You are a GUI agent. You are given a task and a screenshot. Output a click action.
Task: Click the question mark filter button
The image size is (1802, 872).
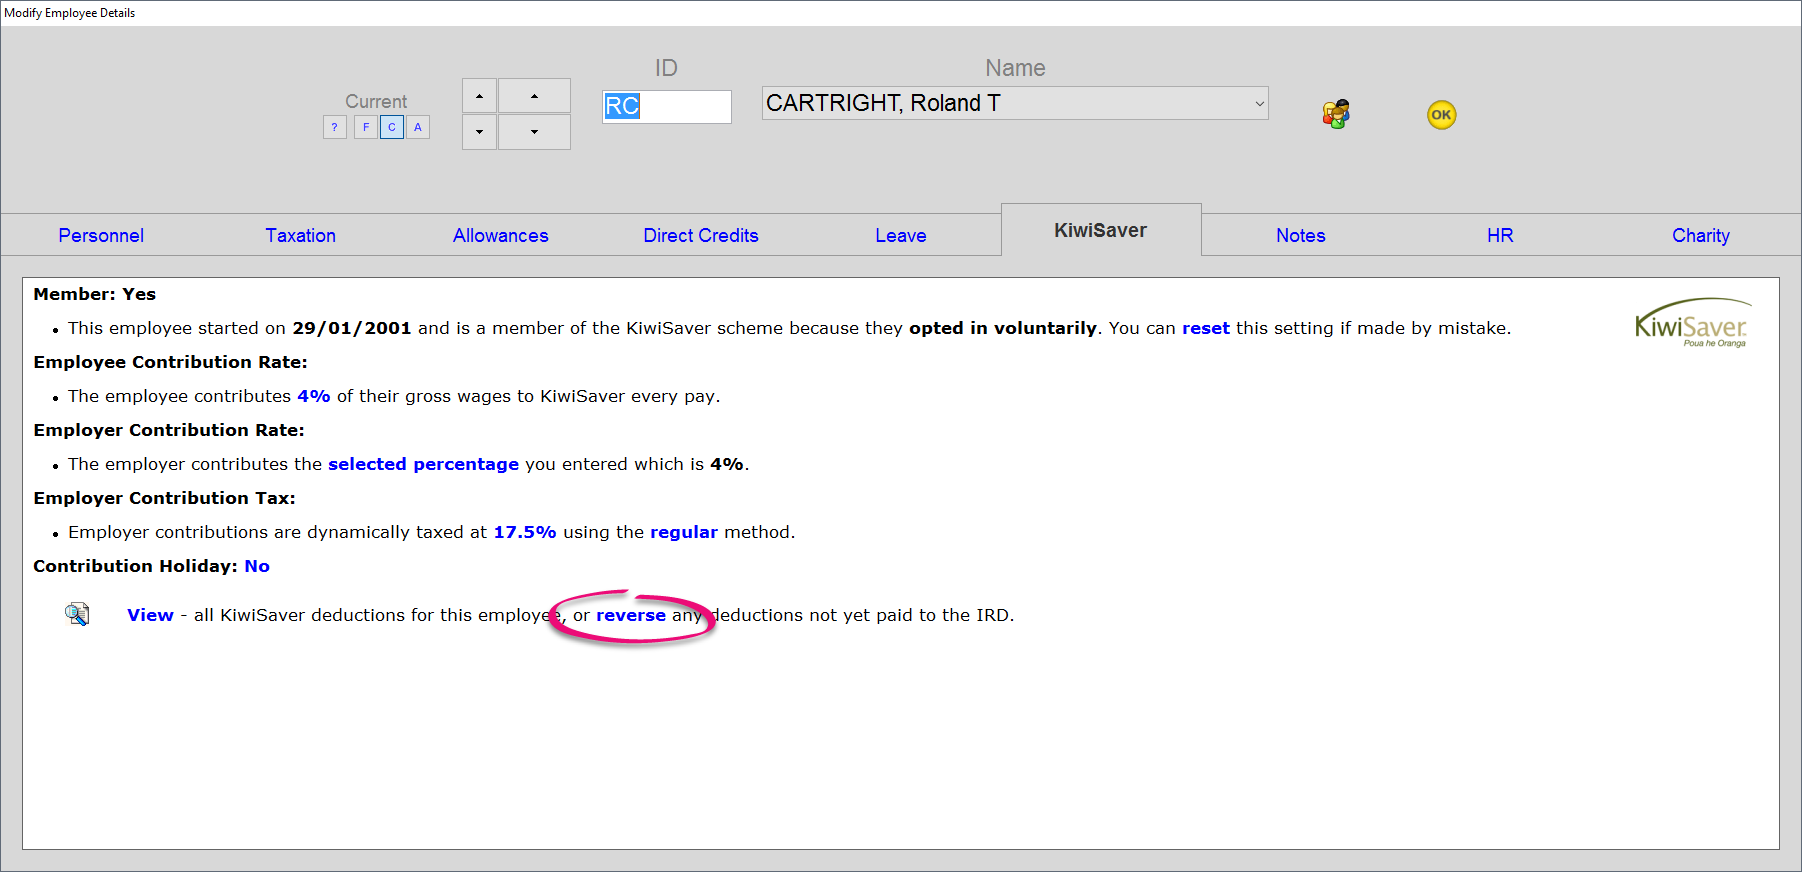point(334,127)
